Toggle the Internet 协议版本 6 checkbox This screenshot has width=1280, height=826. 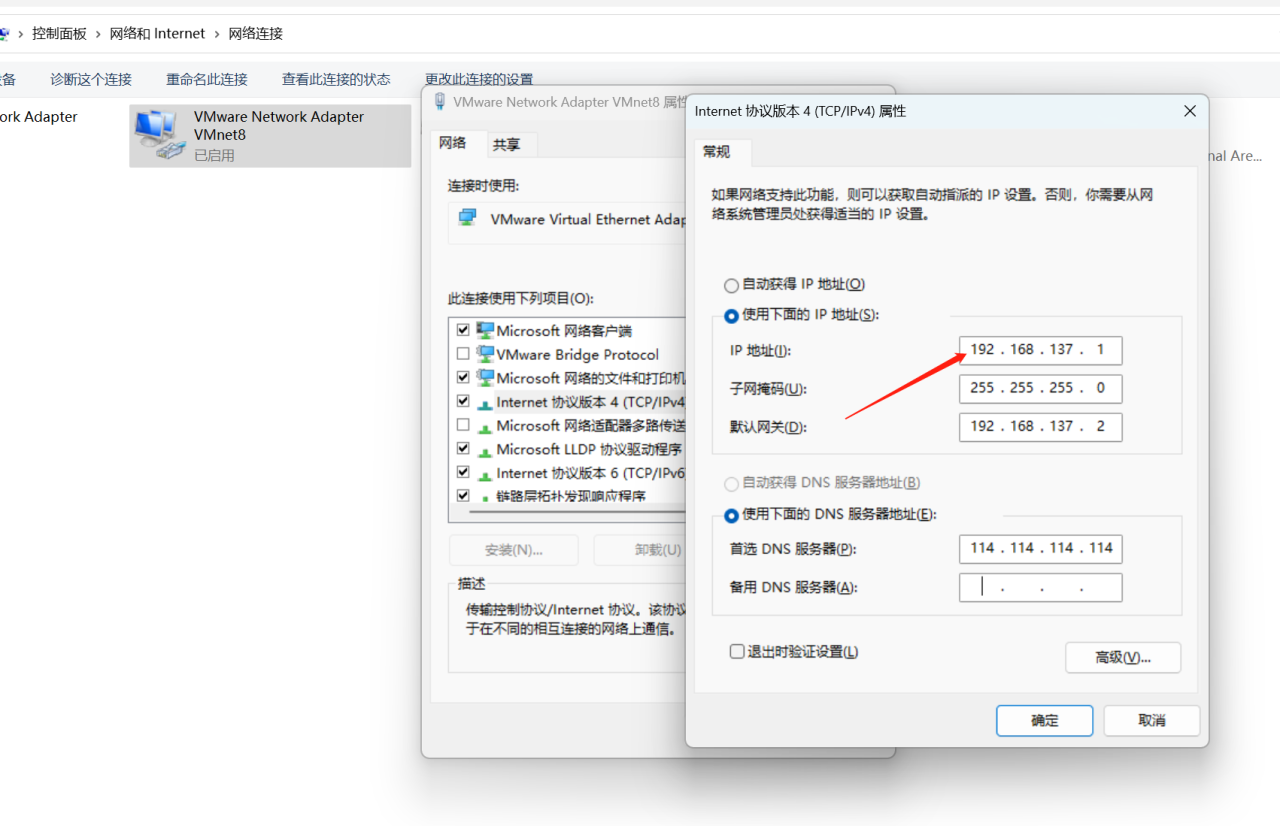(463, 472)
